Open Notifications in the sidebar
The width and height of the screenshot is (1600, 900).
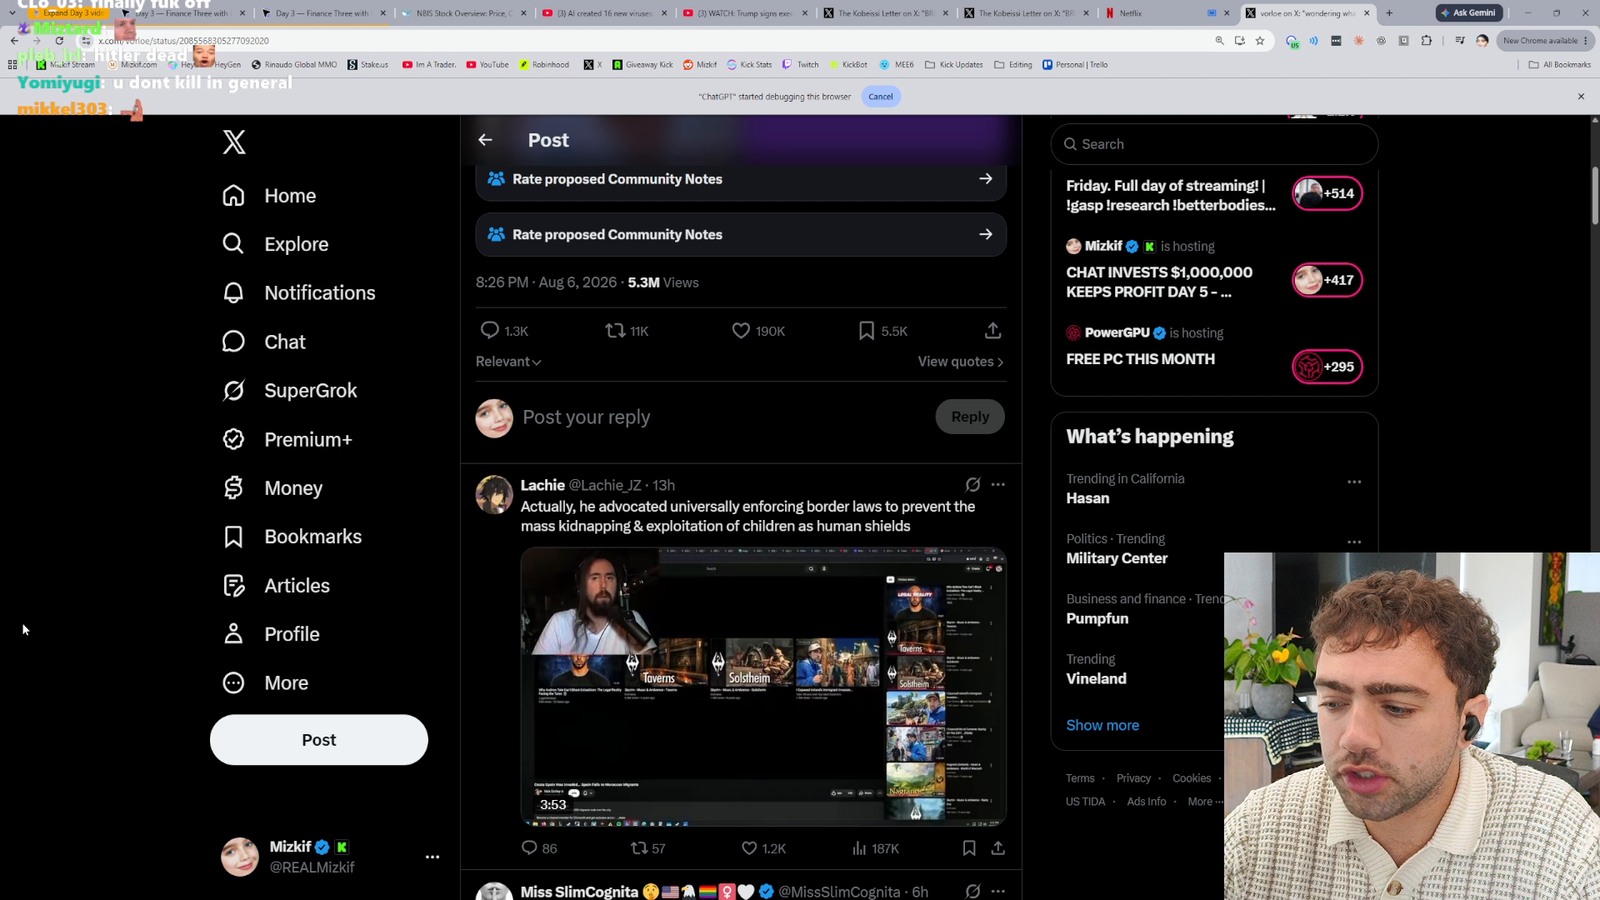(x=299, y=293)
